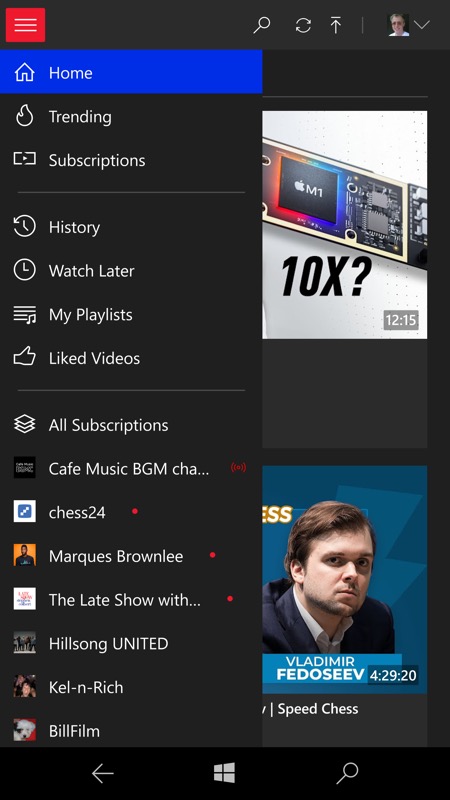Viewport: 450px width, 800px height.
Task: Open Hillsong UNITED channel
Action: click(131, 643)
